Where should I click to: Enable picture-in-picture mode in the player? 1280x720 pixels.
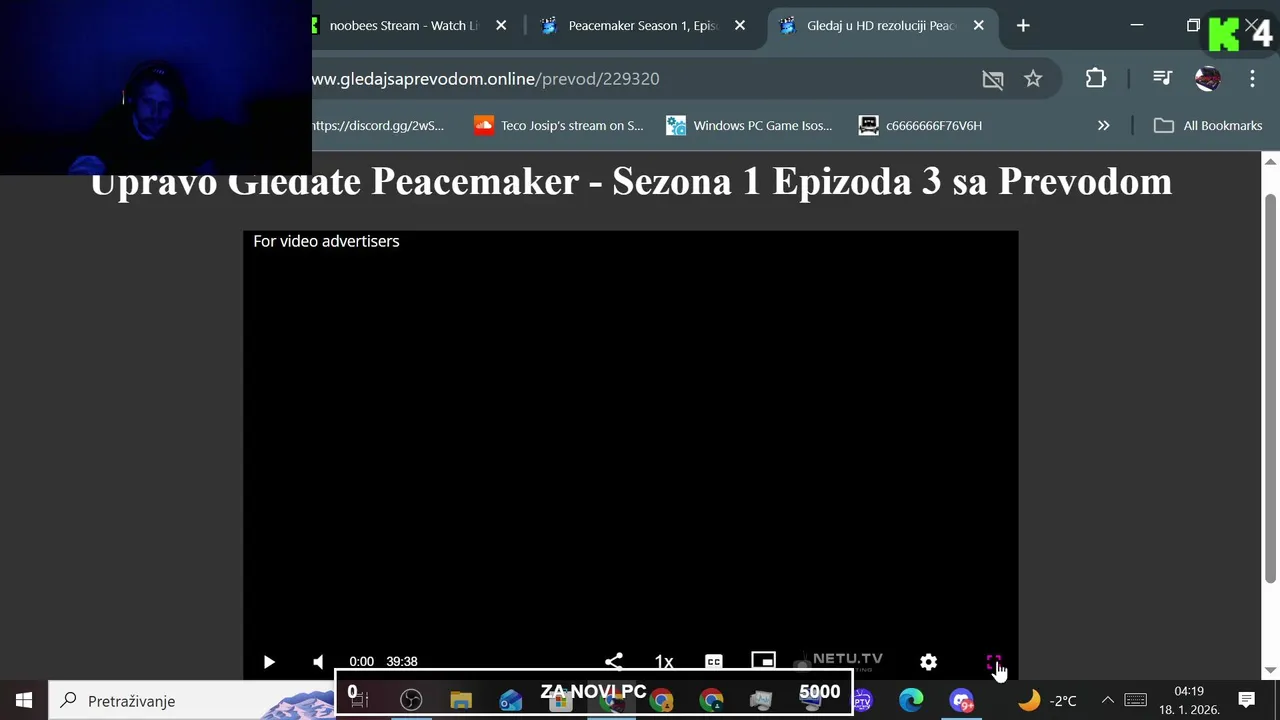click(x=763, y=661)
